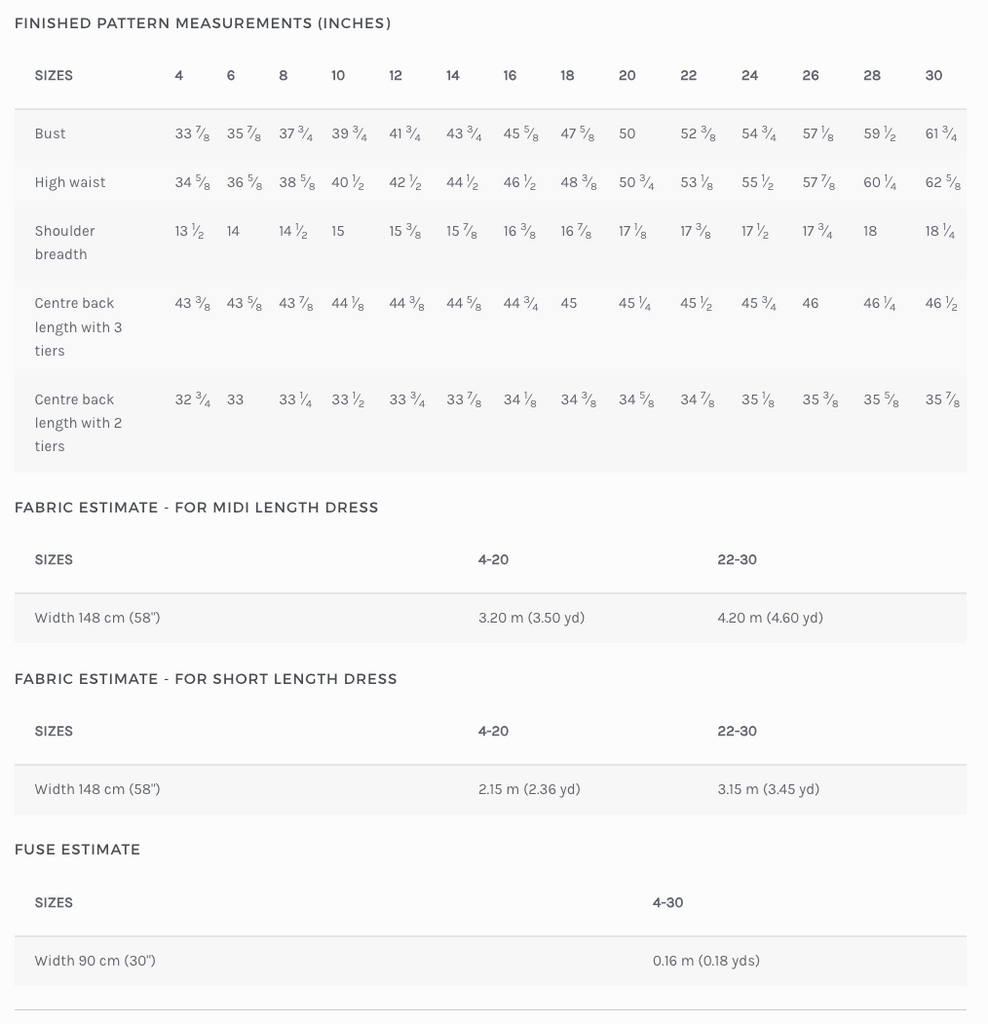This screenshot has height=1024, width=988.
Task: Click 2.15 m (2.36 yd) short estimate
Action: pyautogui.click(x=529, y=789)
